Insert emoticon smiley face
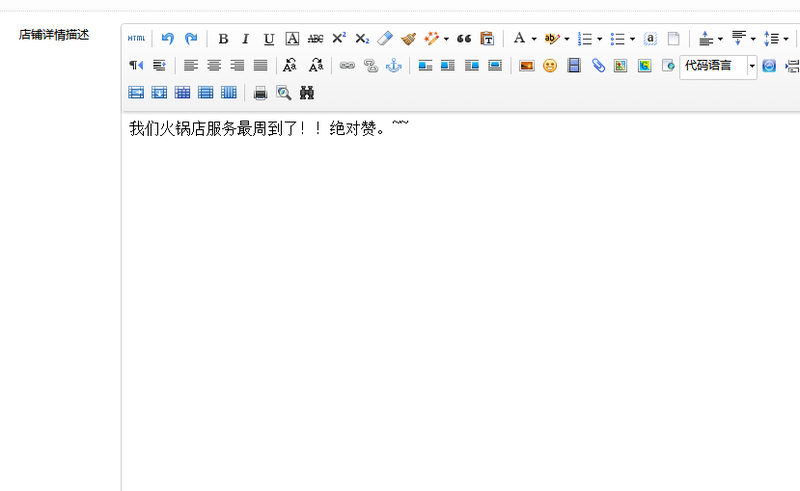Image resolution: width=800 pixels, height=491 pixels. coord(550,66)
